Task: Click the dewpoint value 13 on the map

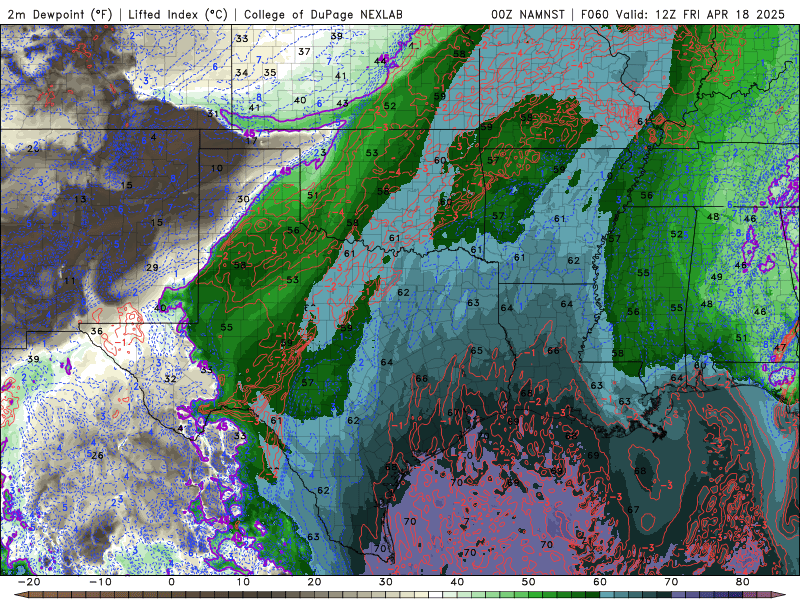Action: (x=80, y=199)
